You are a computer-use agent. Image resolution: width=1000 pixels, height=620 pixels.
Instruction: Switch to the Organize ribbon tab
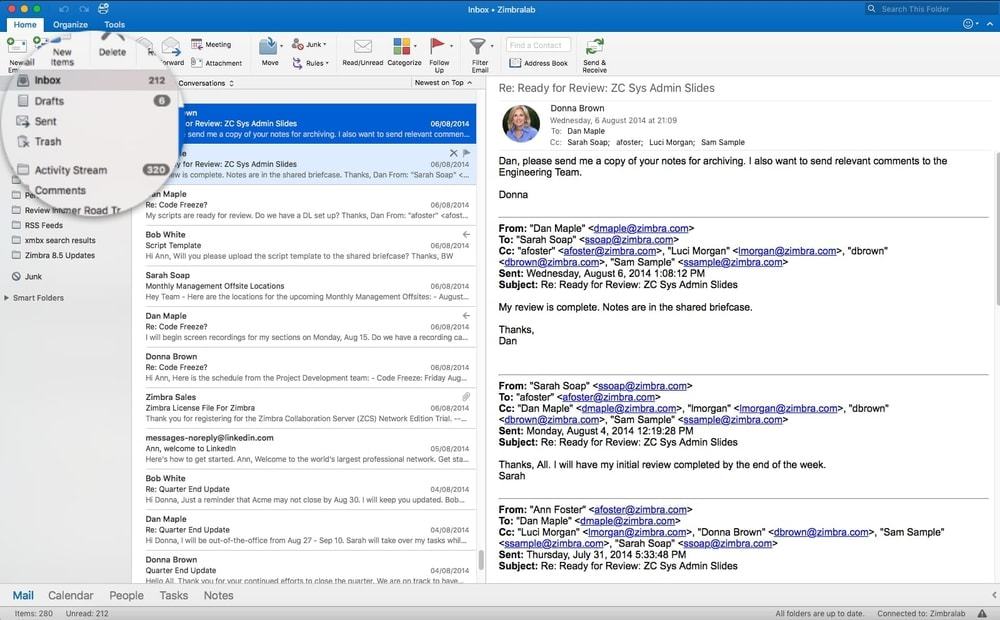click(x=70, y=24)
